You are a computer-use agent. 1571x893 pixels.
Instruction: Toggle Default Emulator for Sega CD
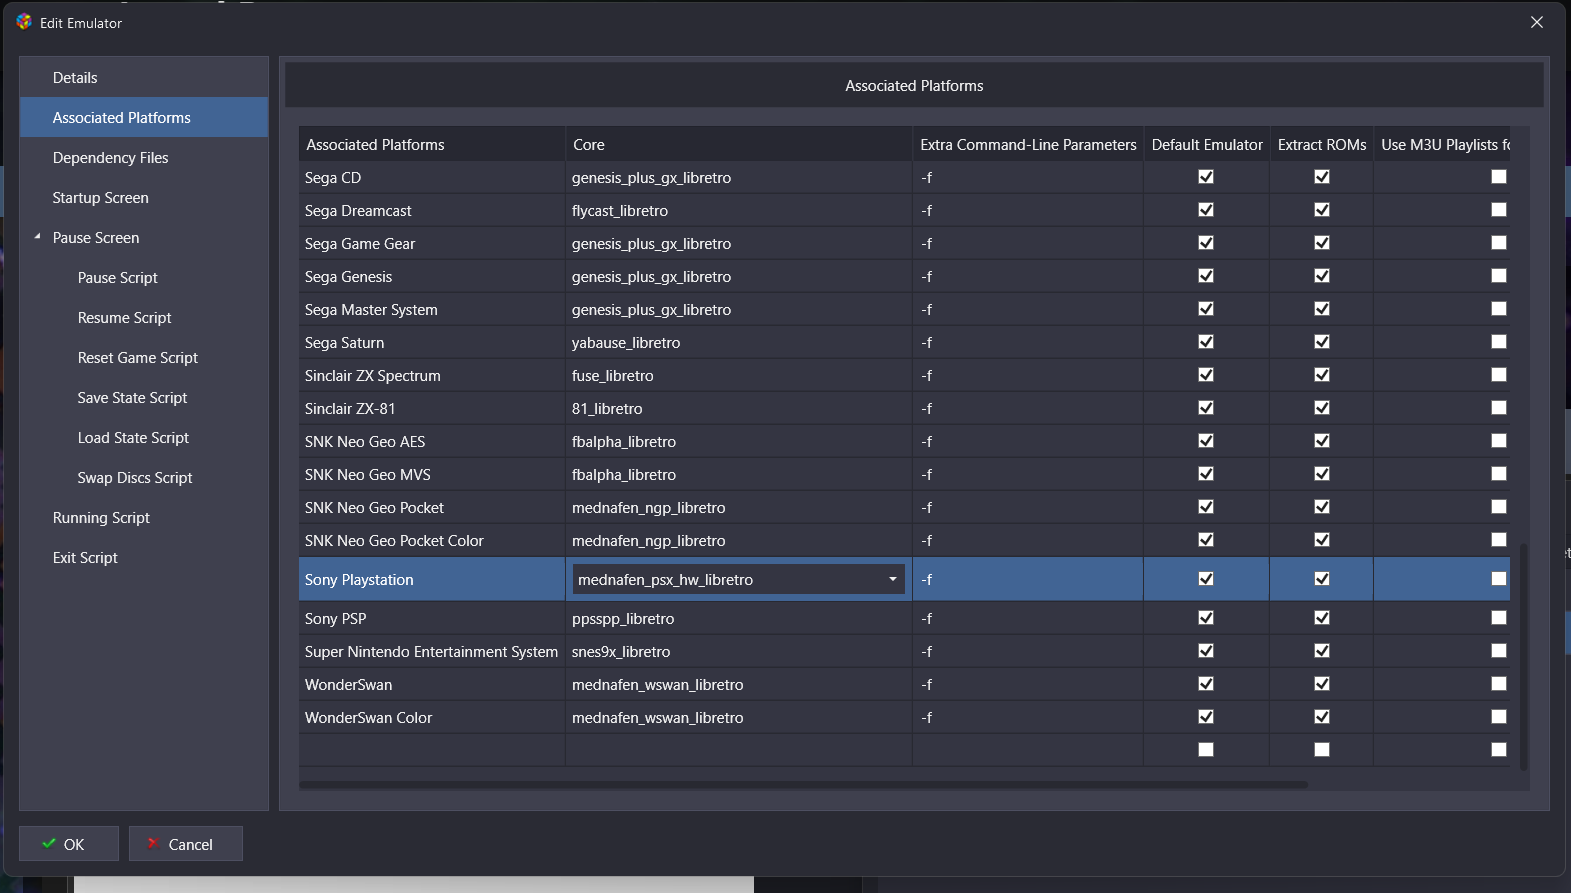(x=1206, y=177)
